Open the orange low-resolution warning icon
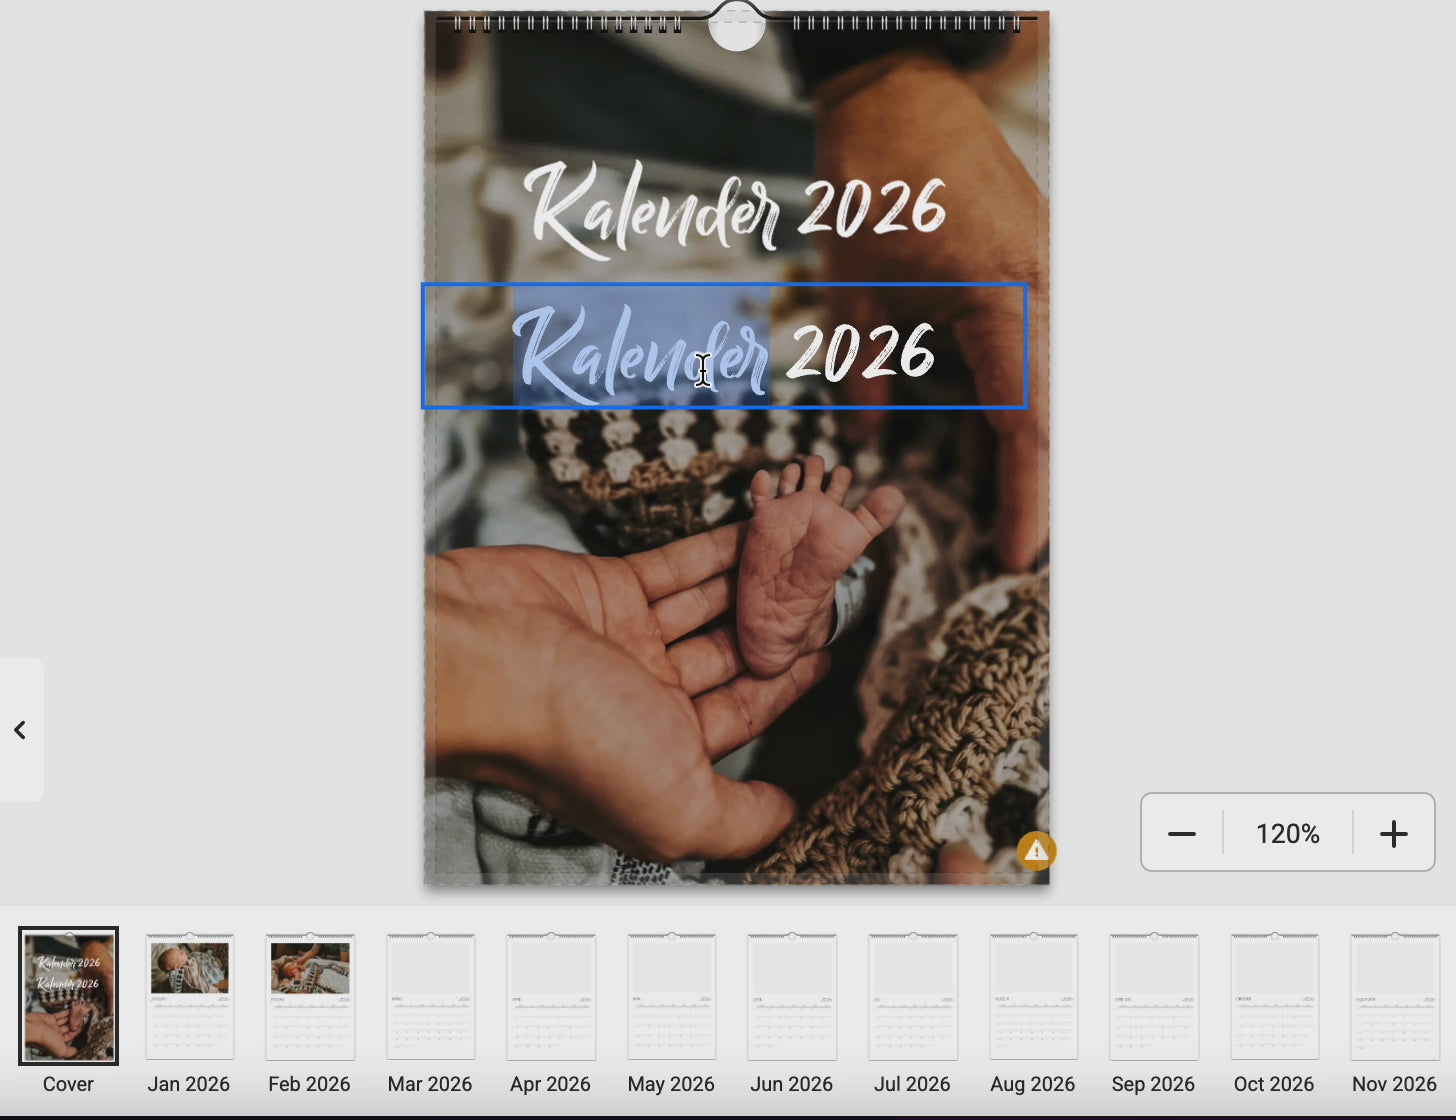1456x1120 pixels. pyautogui.click(x=1036, y=851)
